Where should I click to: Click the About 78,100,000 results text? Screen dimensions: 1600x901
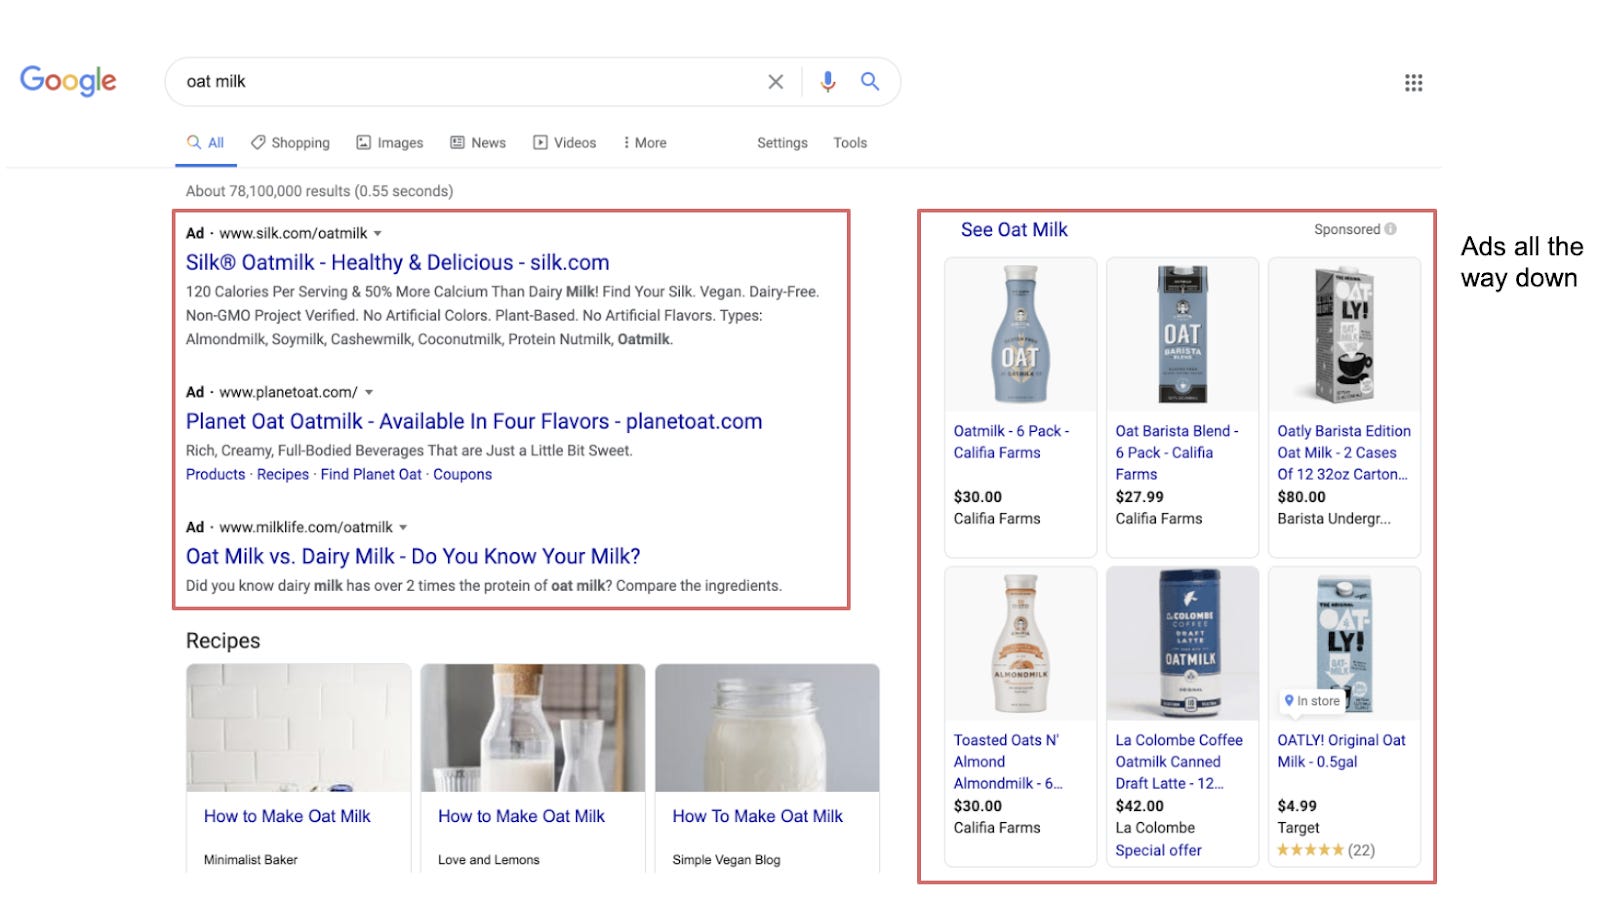click(319, 191)
